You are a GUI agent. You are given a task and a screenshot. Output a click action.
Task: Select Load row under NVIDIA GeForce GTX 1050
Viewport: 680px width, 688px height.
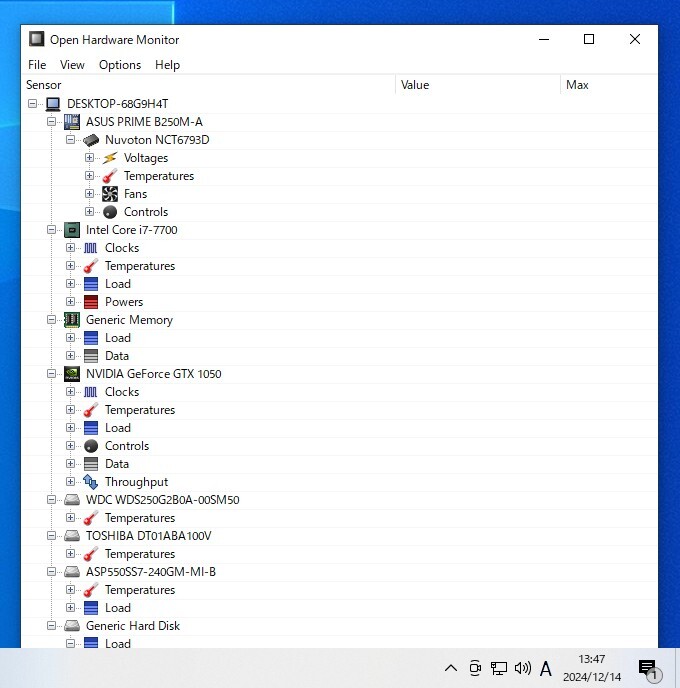pos(340,428)
